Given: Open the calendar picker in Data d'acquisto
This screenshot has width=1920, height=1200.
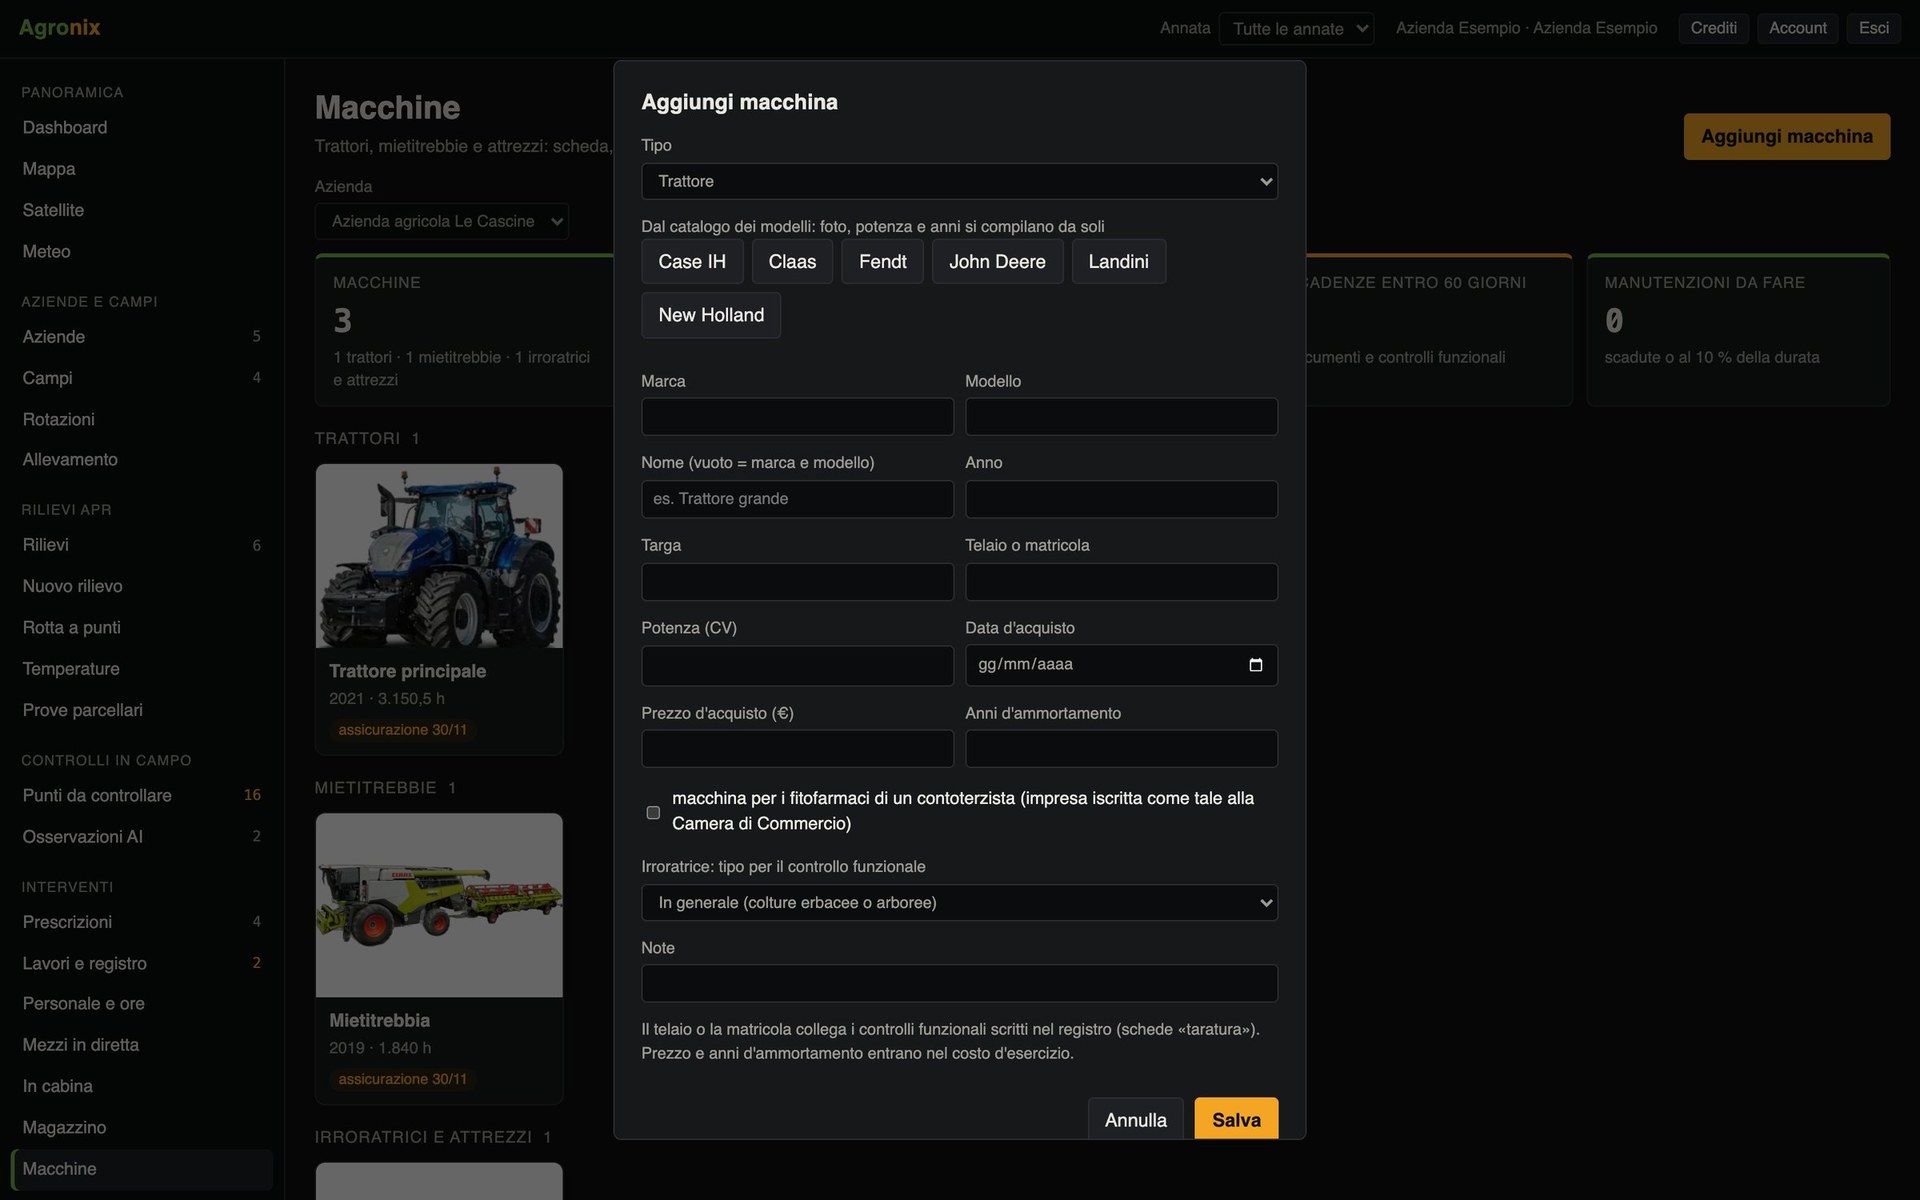Looking at the screenshot, I should pos(1255,665).
